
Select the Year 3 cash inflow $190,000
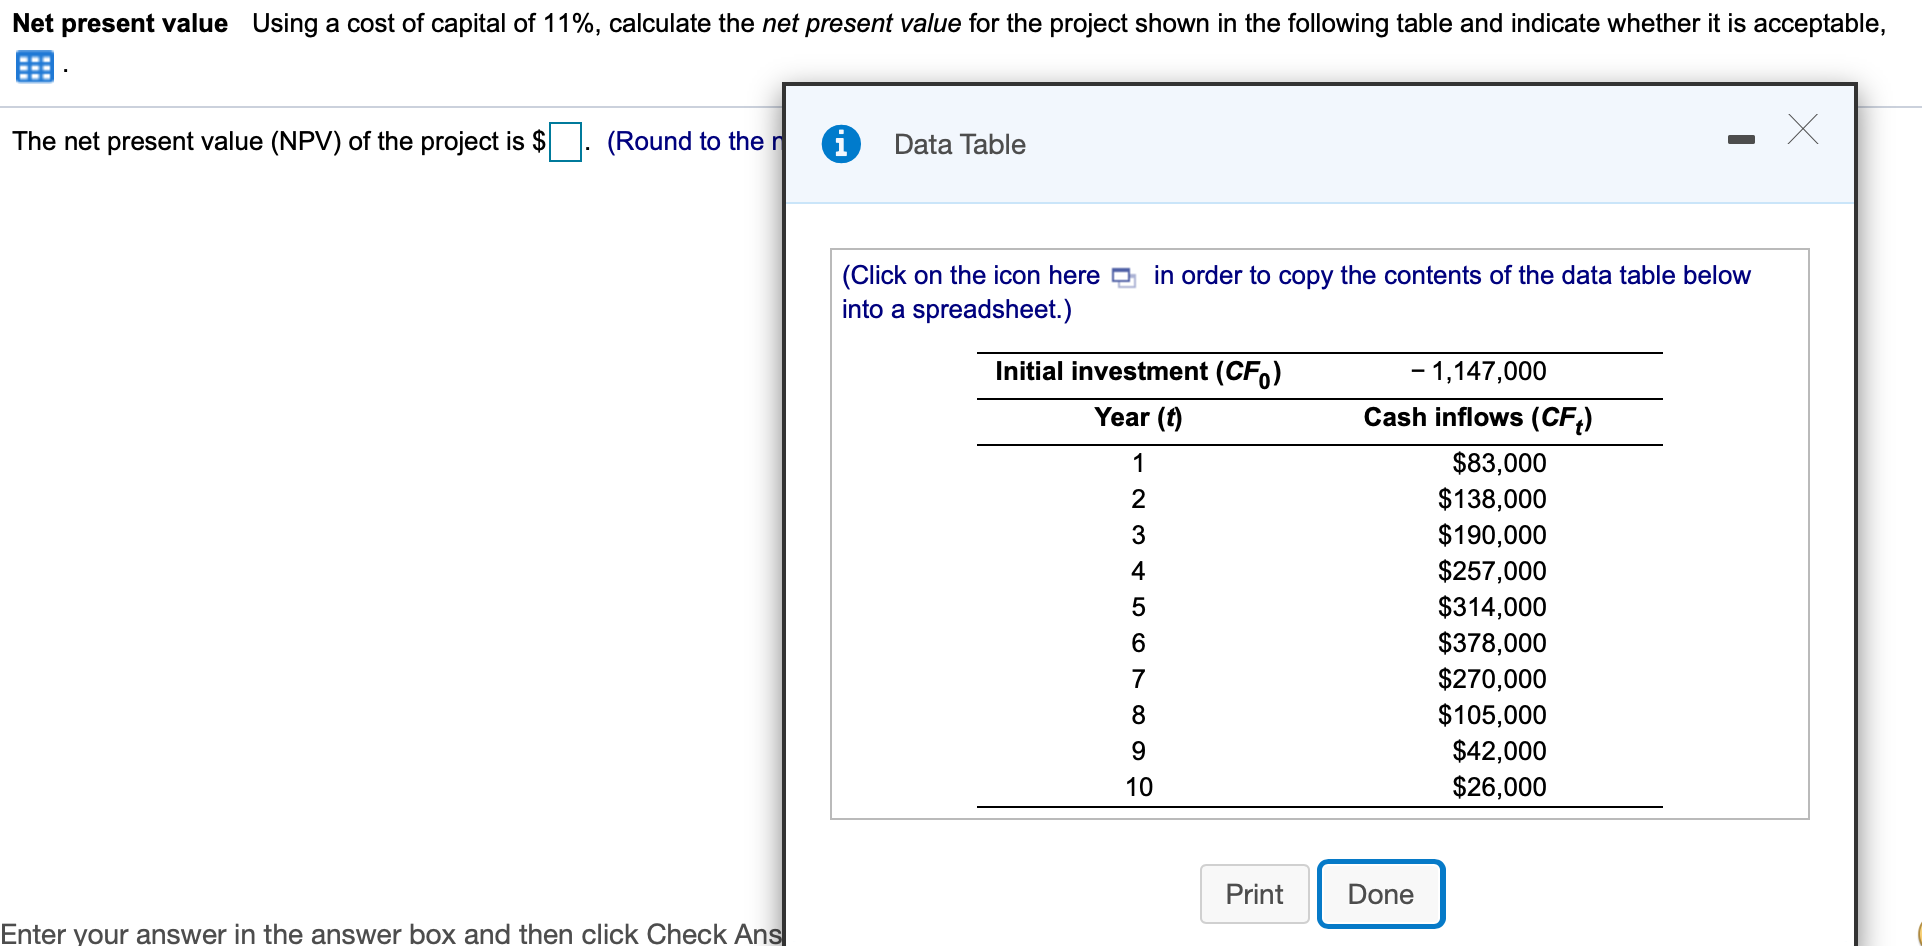coord(1491,535)
